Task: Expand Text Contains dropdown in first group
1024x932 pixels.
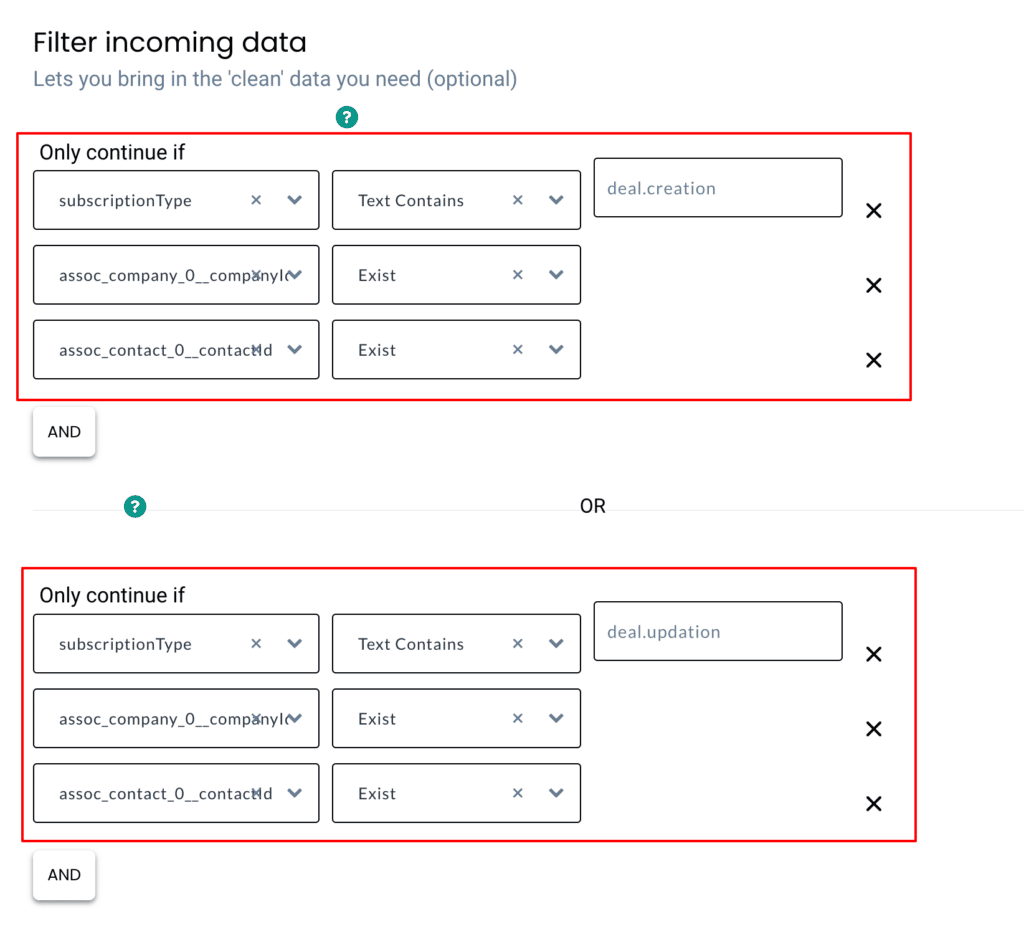Action: 556,200
